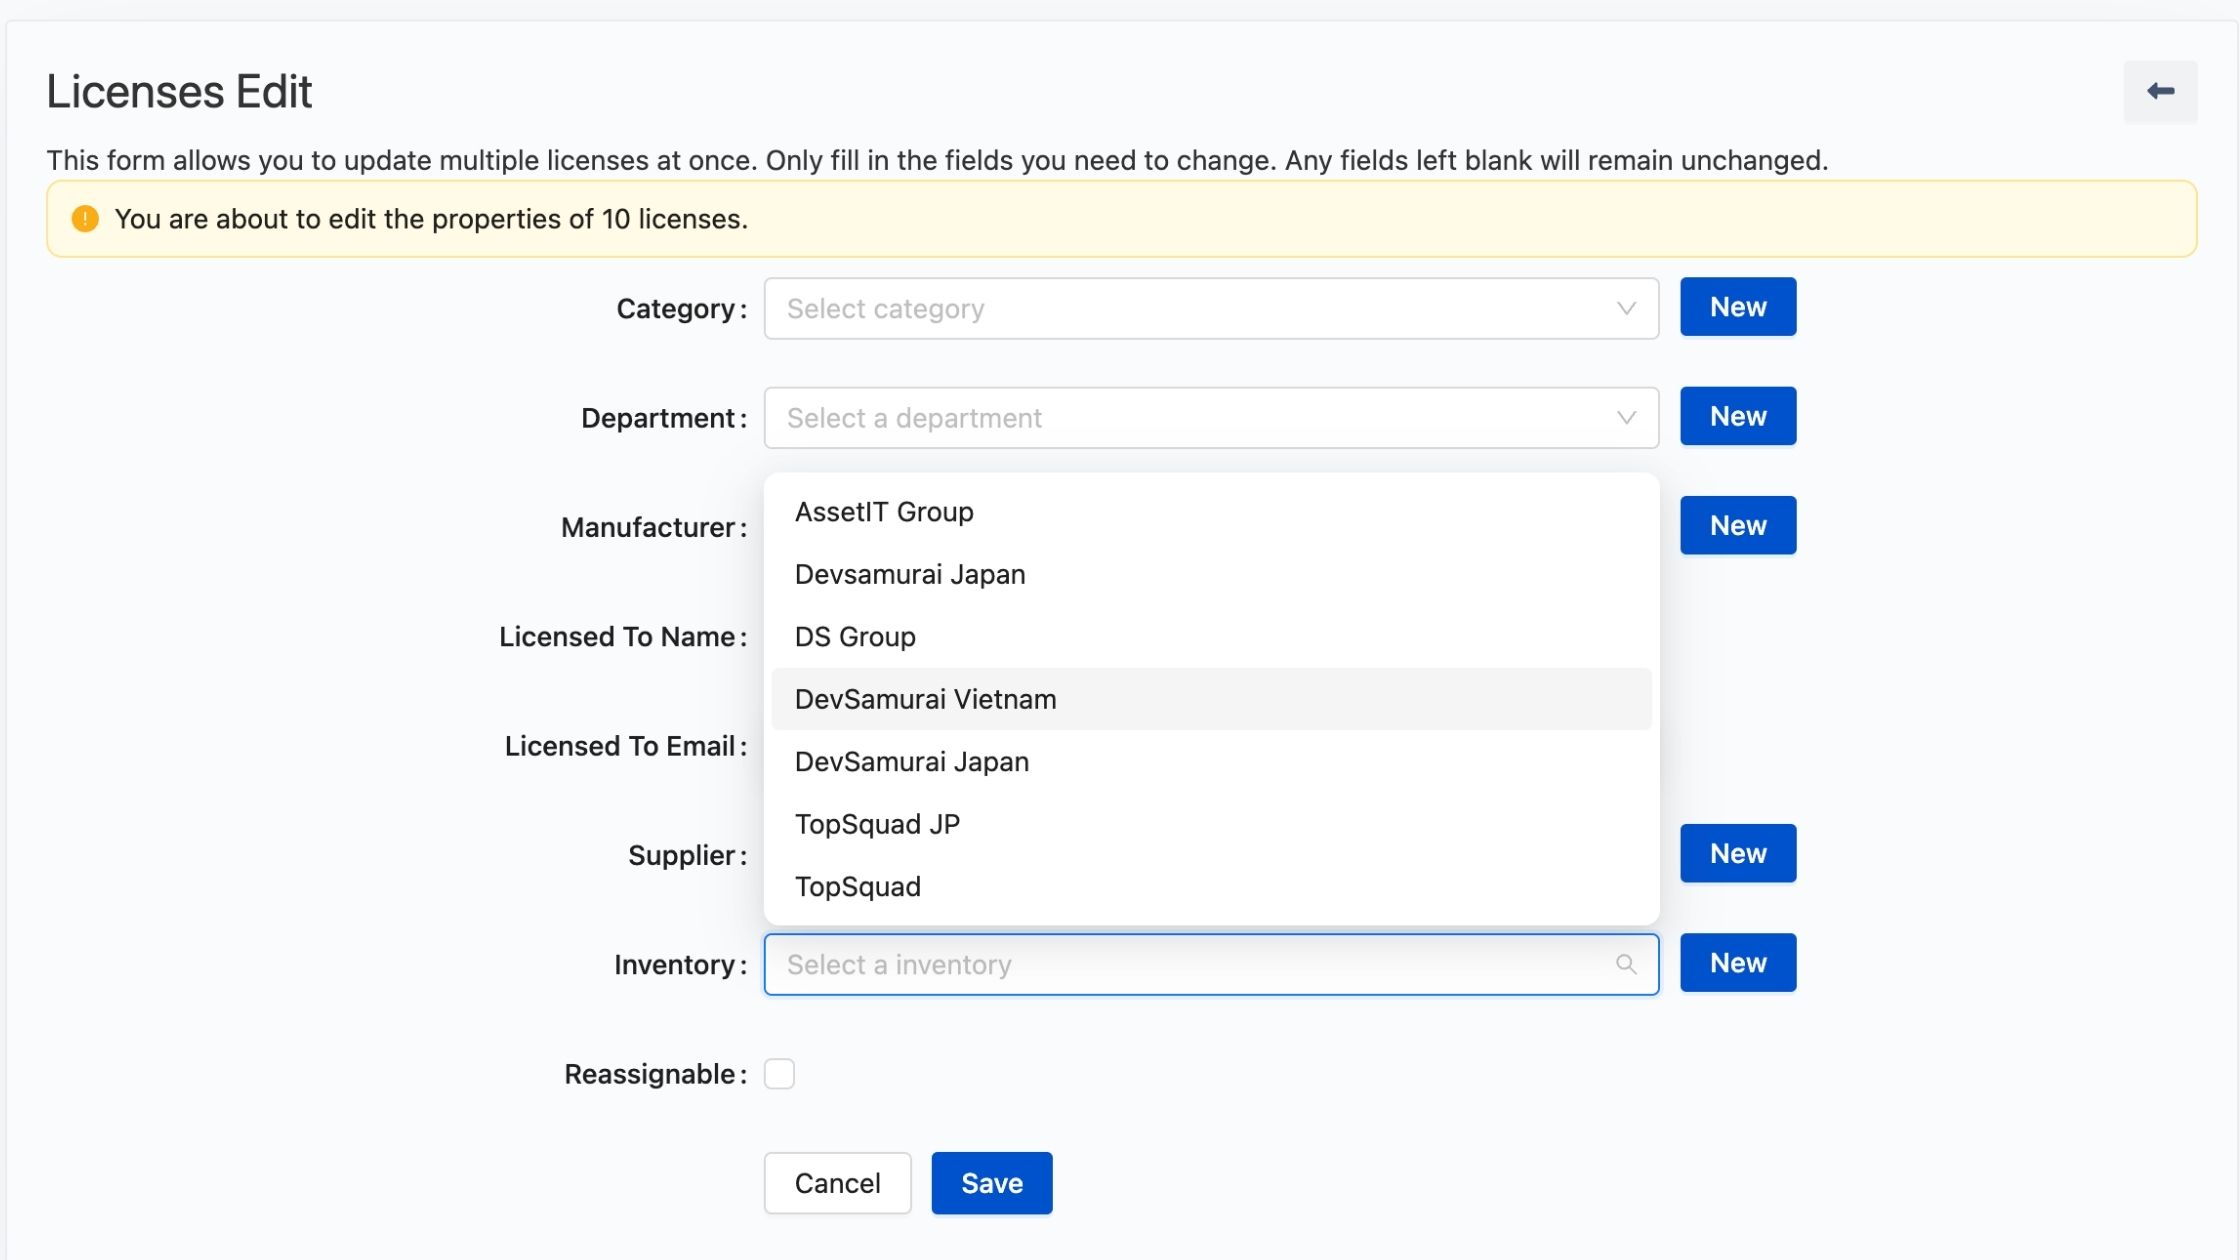The image size is (2240, 1260).
Task: Click Category dropdown chevron arrow
Action: tap(1626, 308)
